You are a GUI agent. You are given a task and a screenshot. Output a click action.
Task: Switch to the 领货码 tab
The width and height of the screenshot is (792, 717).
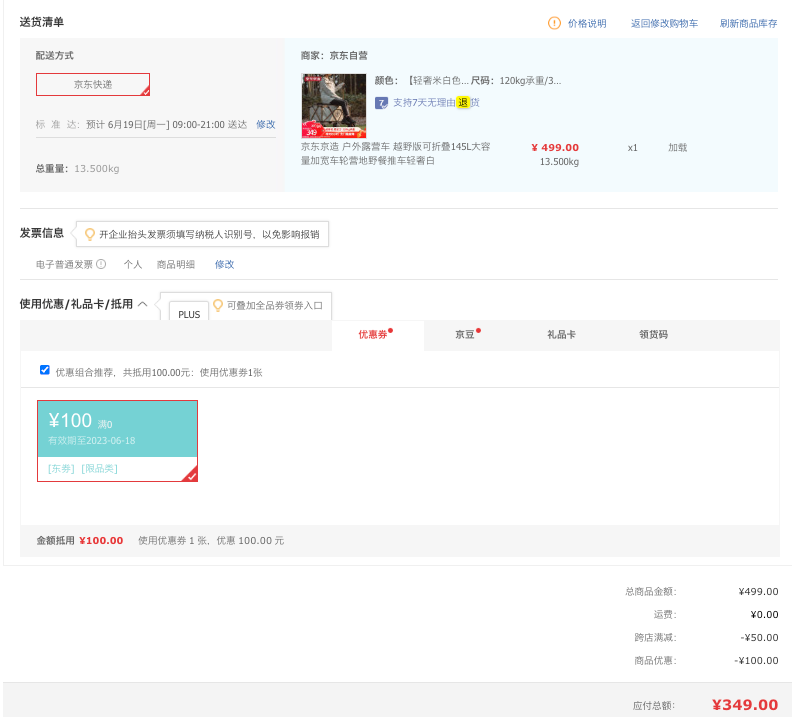tap(653, 335)
